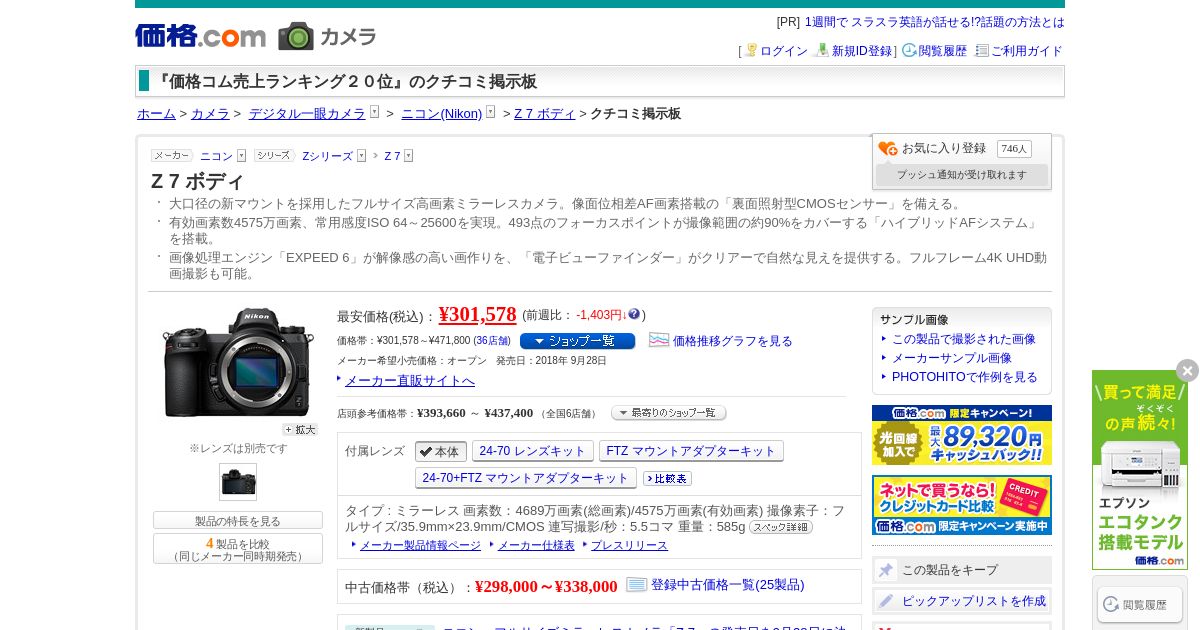Click the price change help question icon
This screenshot has height=630, width=1200.
(x=634, y=314)
